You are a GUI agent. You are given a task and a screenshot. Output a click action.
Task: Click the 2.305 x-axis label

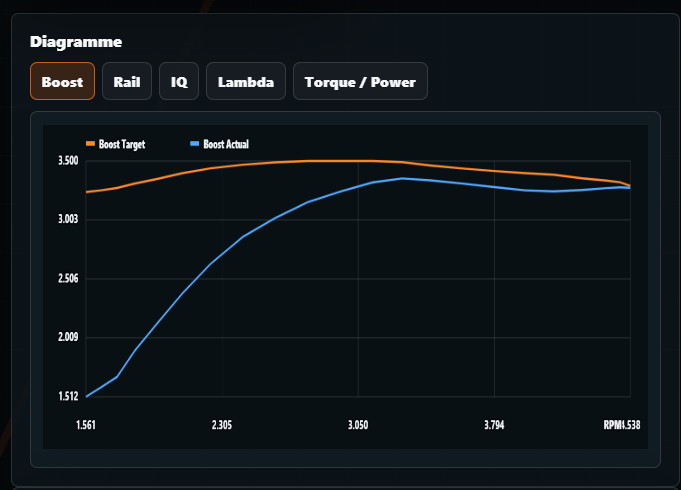[222, 425]
